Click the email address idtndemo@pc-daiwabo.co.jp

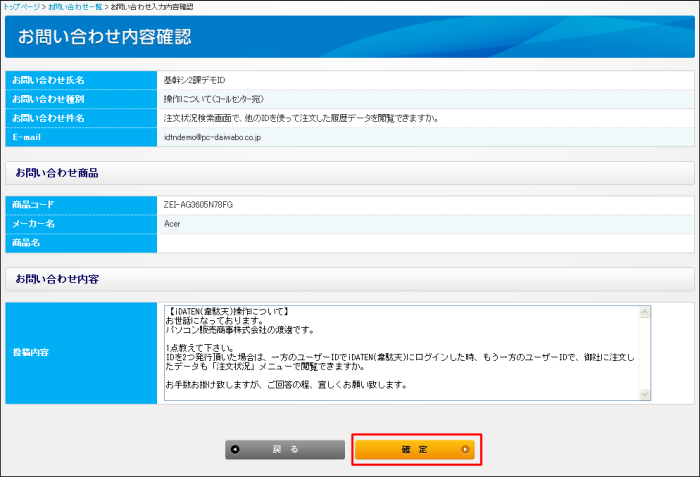[212, 137]
